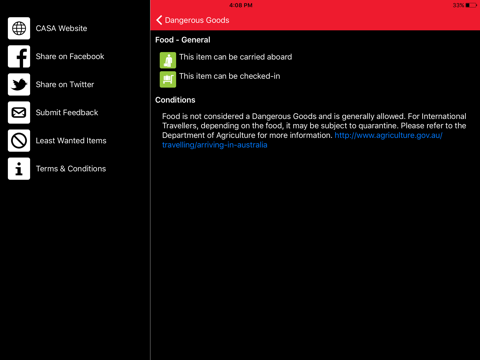Tap the Conditions heading
The height and width of the screenshot is (360, 480).
[175, 100]
